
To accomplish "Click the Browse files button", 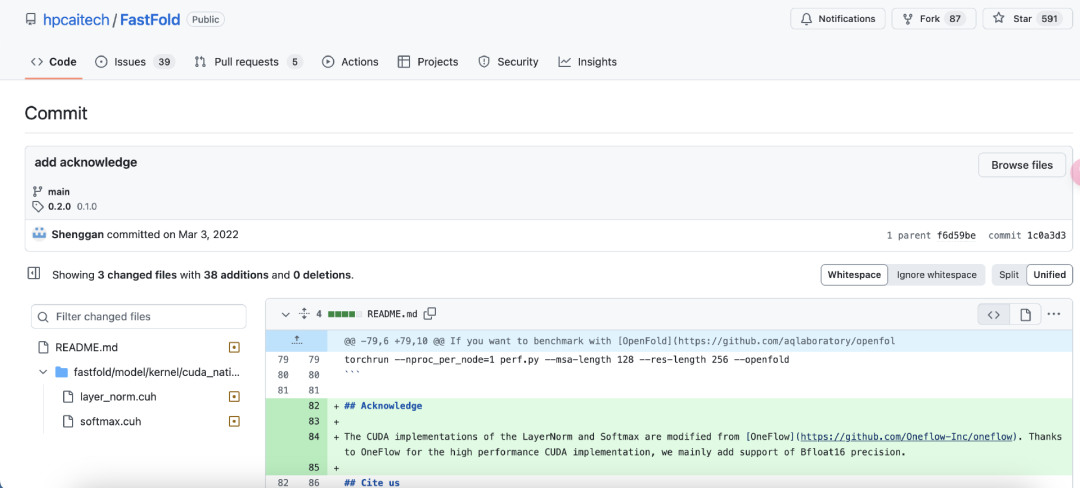I will pos(1021,165).
